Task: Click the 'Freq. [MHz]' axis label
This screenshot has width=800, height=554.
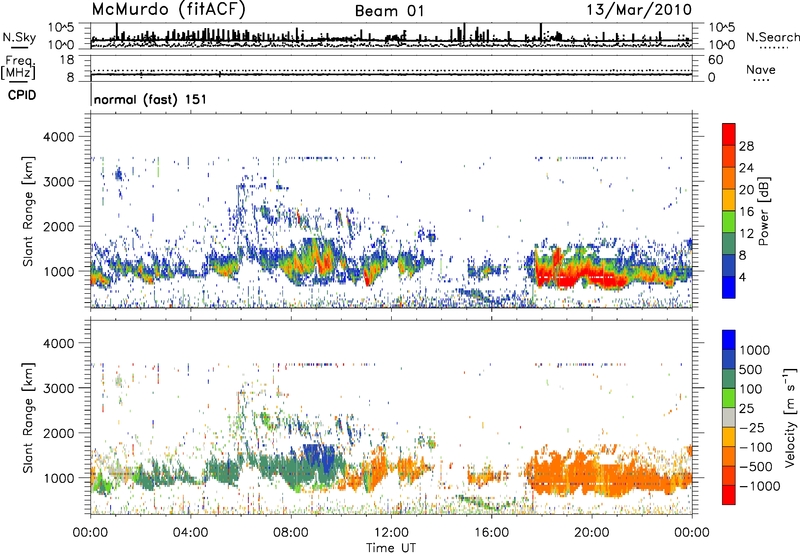Action: [x=18, y=68]
